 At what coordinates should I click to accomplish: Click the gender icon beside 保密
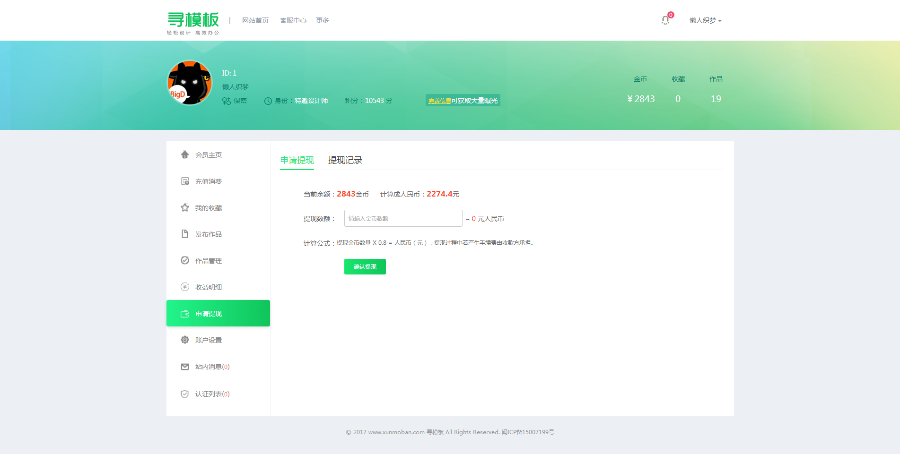[227, 101]
